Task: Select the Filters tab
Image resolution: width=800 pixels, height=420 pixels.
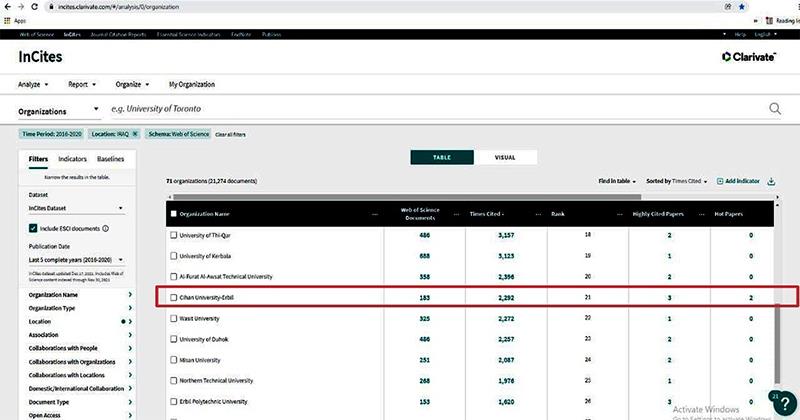Action: pos(38,159)
